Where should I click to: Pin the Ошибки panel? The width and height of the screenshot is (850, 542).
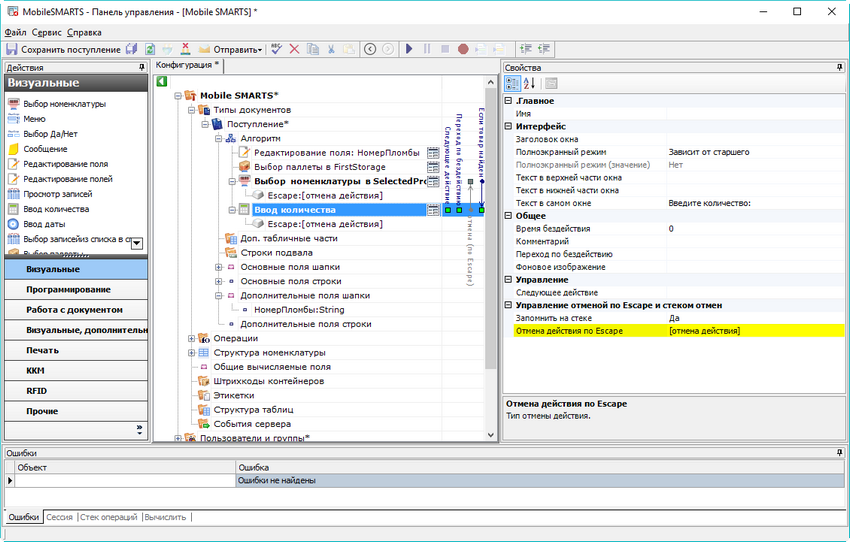coord(840,453)
